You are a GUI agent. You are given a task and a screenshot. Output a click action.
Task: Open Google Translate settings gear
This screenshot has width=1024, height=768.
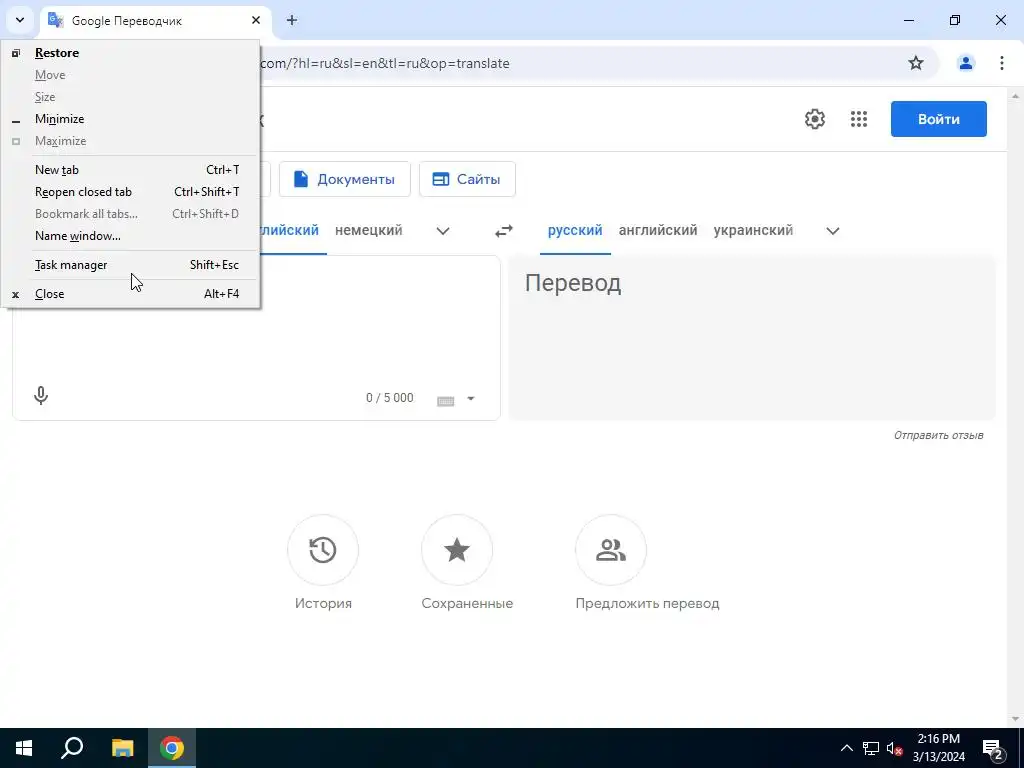[x=814, y=119]
